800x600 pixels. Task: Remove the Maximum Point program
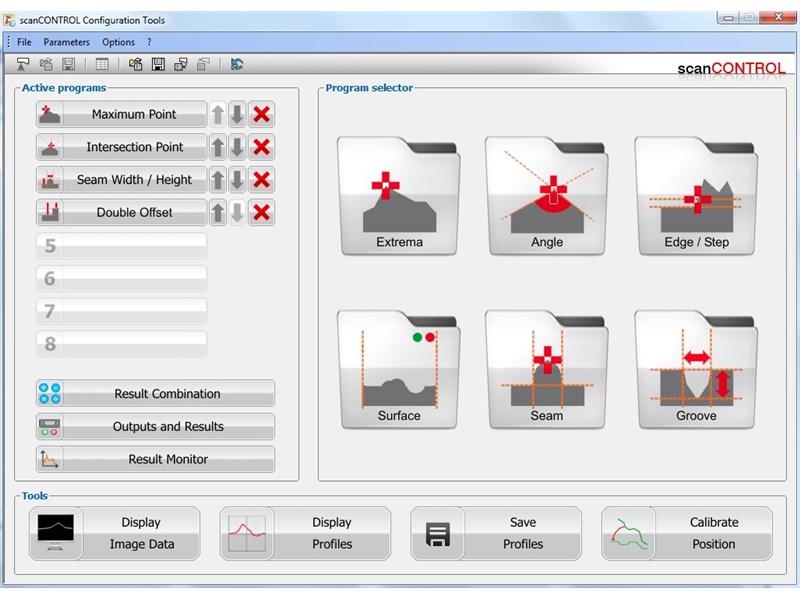262,114
